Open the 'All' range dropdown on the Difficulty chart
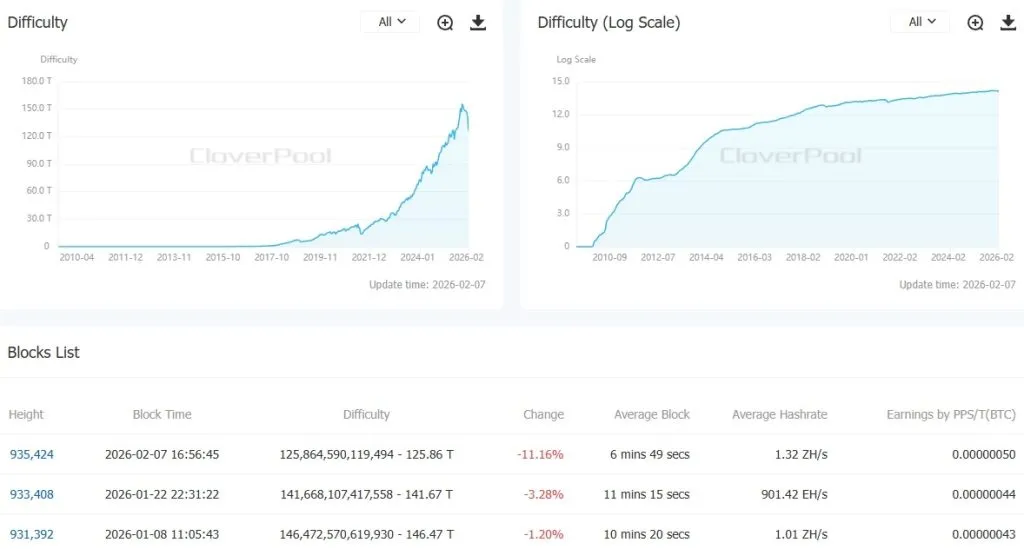Image resolution: width=1024 pixels, height=549 pixels. (x=391, y=22)
